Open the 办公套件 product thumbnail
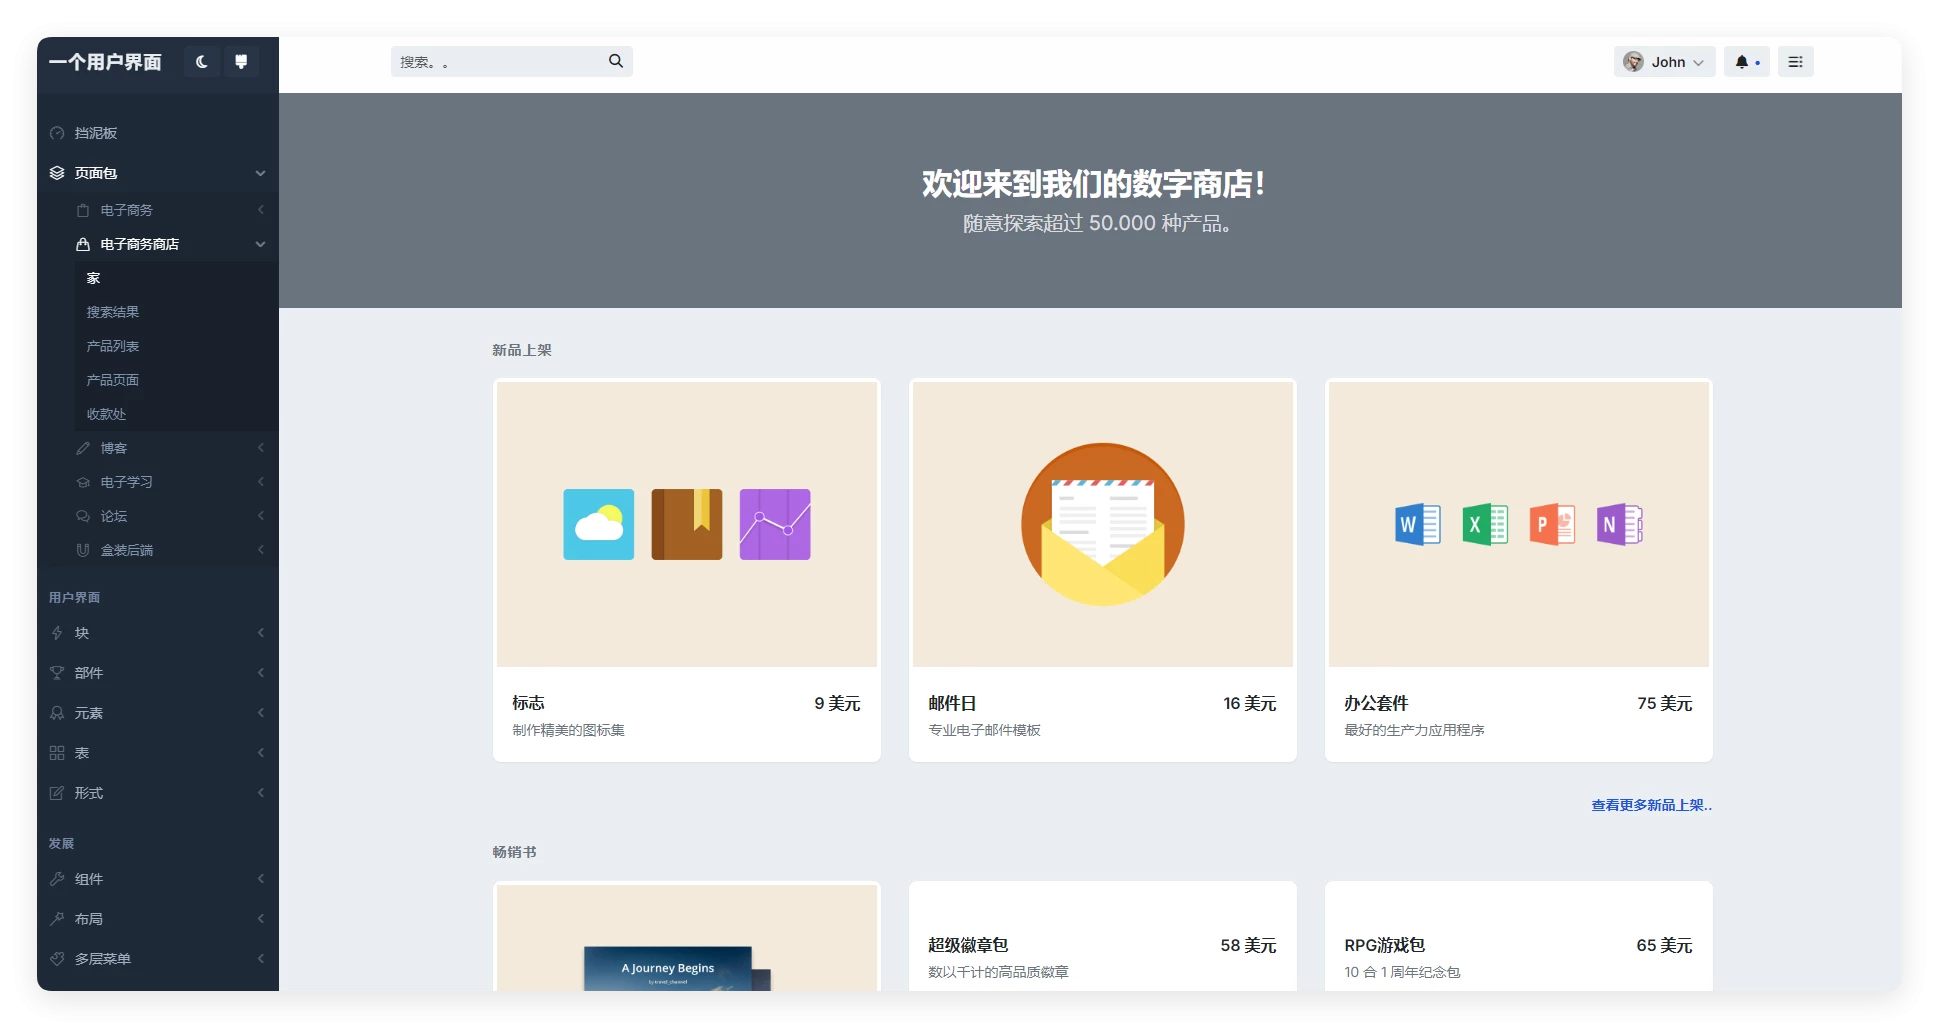 1518,524
